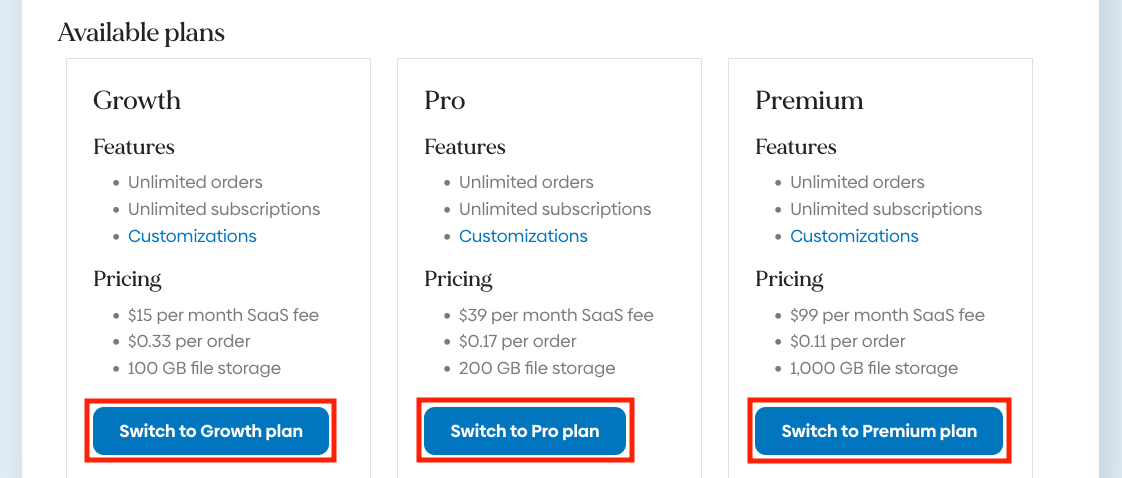Click the $0.17 per order item
The width and height of the screenshot is (1122, 478).
point(518,341)
